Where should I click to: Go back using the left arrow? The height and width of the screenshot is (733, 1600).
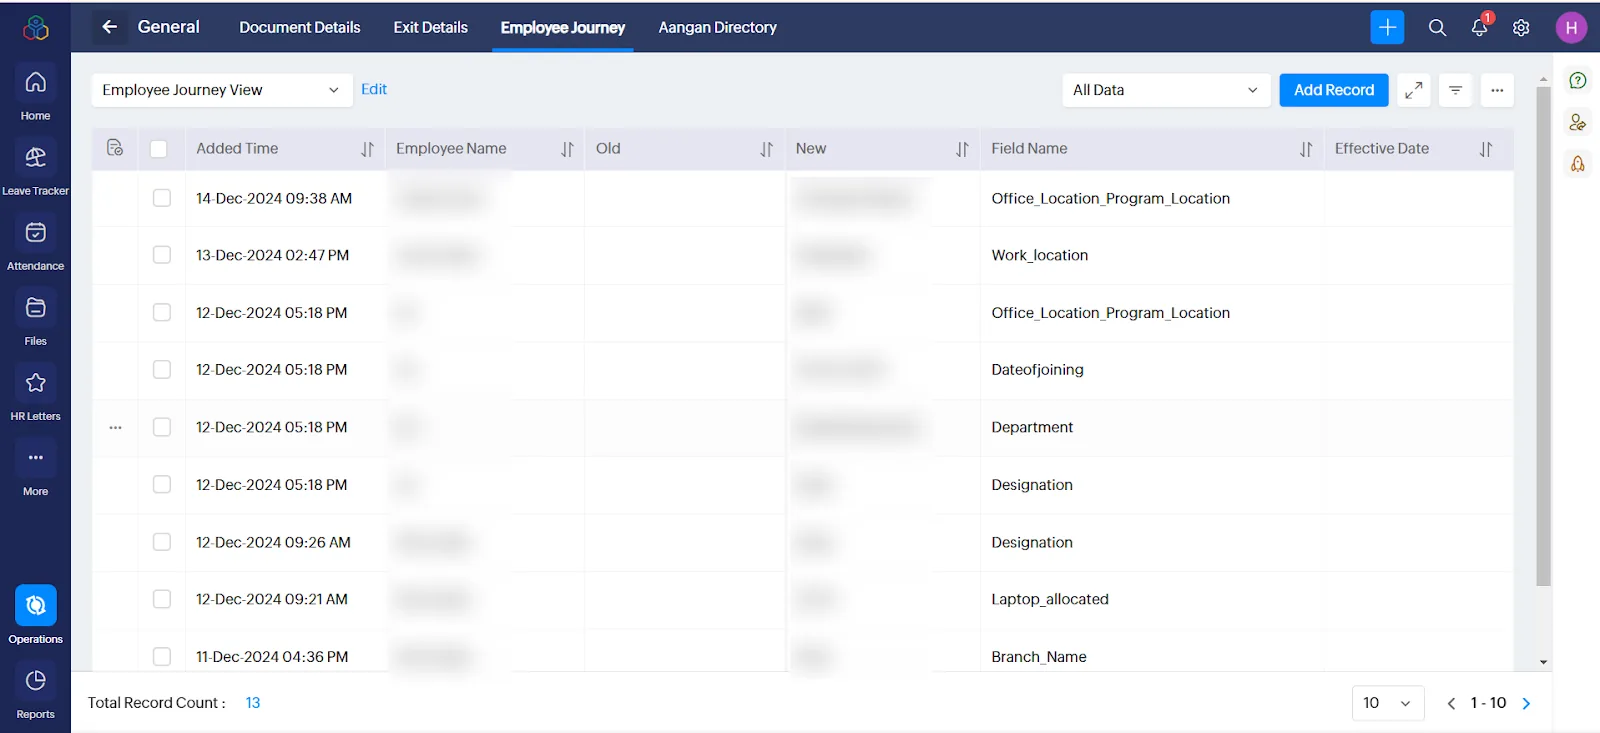click(110, 27)
